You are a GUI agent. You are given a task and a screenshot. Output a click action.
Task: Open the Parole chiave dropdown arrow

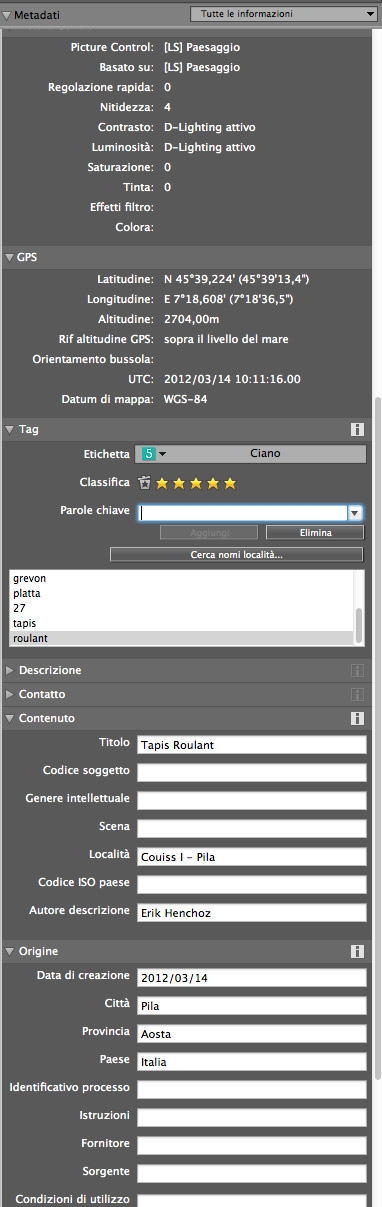coord(354,513)
